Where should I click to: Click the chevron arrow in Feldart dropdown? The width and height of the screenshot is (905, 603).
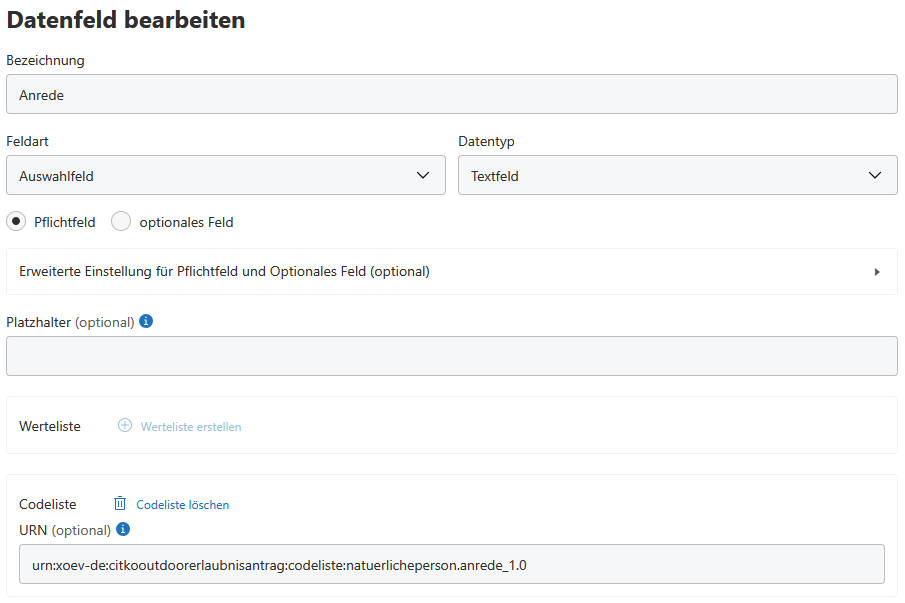tap(423, 176)
